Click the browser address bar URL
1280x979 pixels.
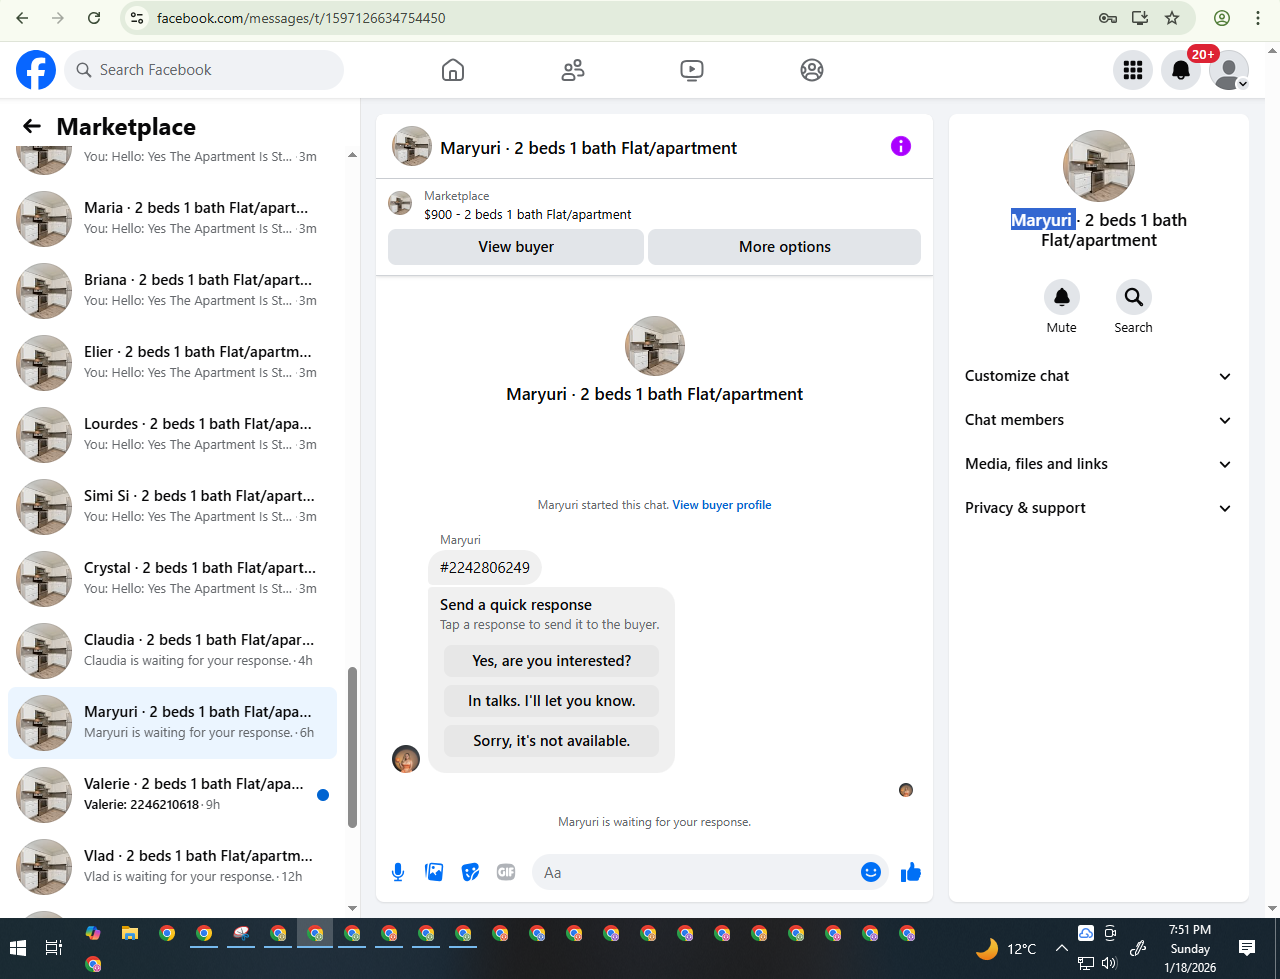(301, 18)
